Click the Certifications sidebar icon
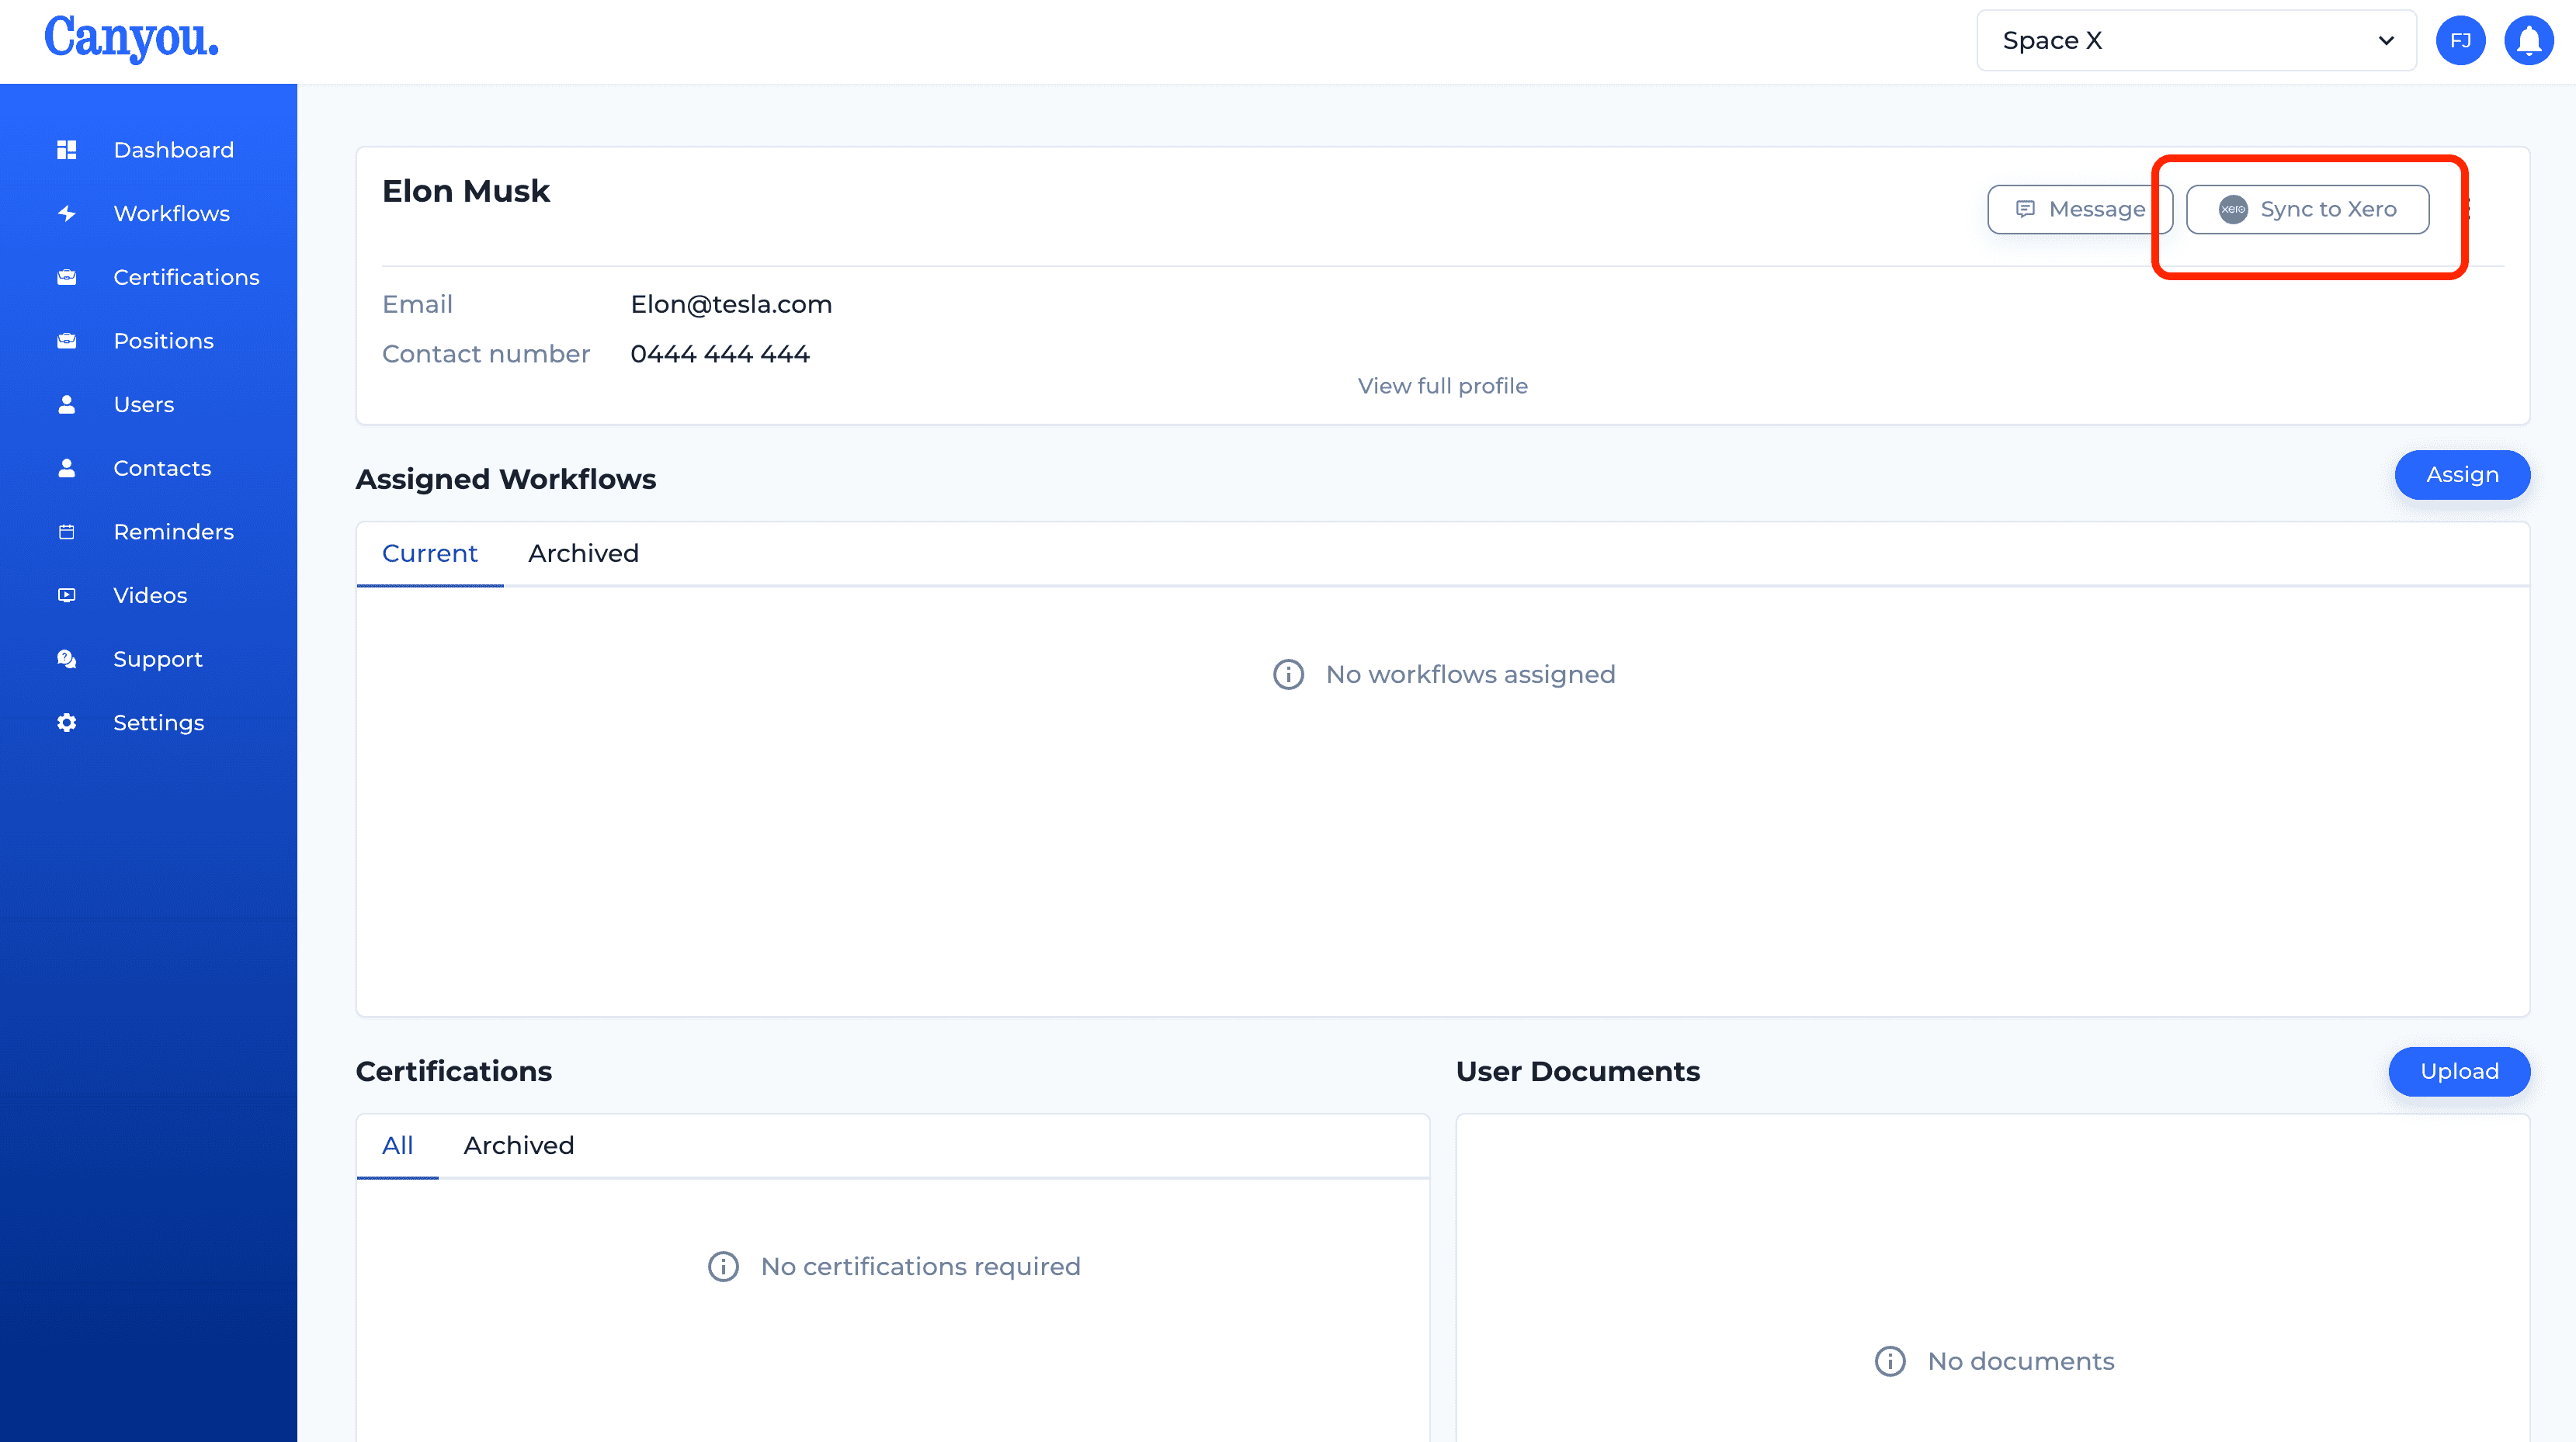The image size is (2576, 1442). [x=67, y=277]
